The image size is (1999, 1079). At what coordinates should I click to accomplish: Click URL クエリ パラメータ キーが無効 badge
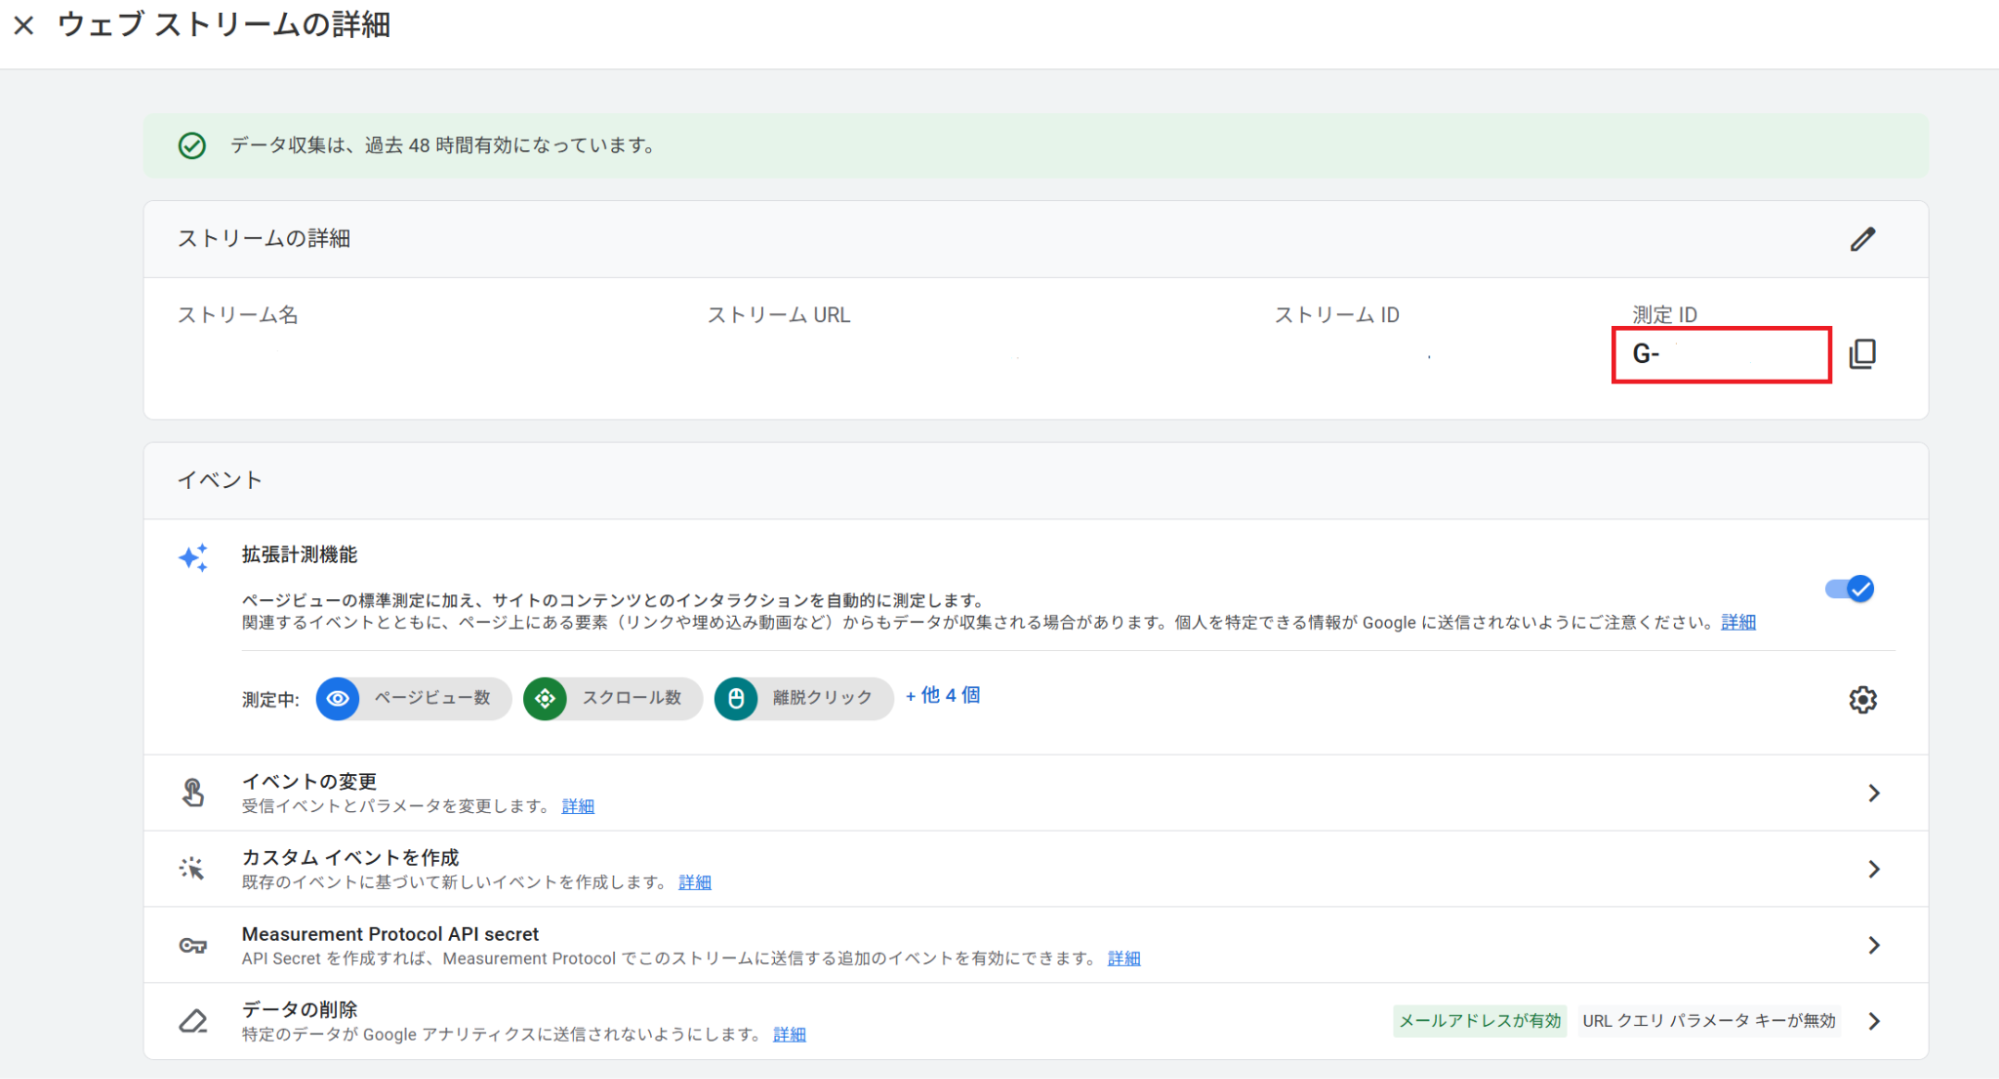1709,1021
